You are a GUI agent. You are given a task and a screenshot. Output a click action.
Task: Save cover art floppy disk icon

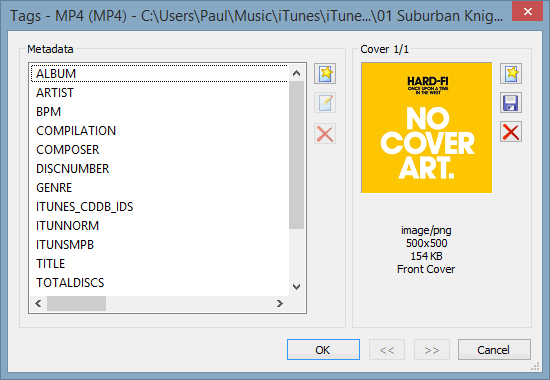(x=511, y=103)
